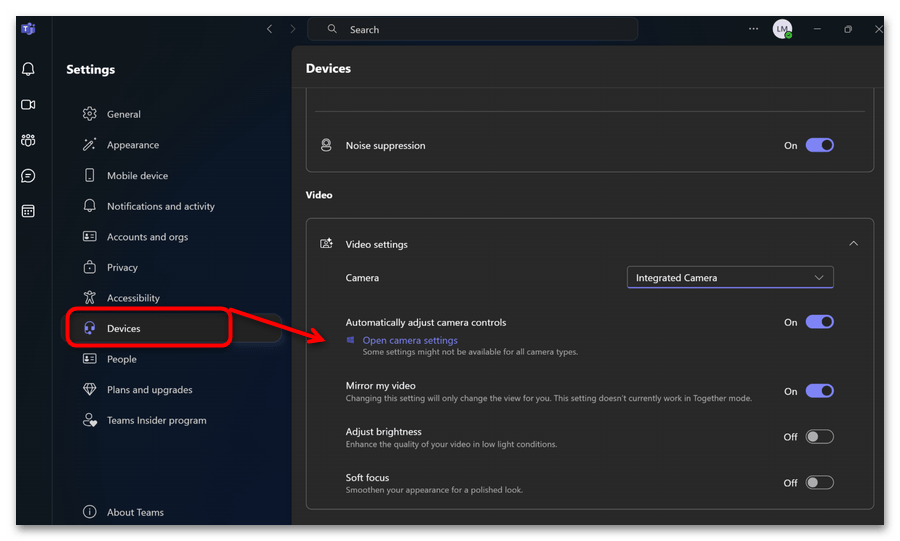Open the Chat icon in left rail
The image size is (900, 541).
pyautogui.click(x=28, y=176)
